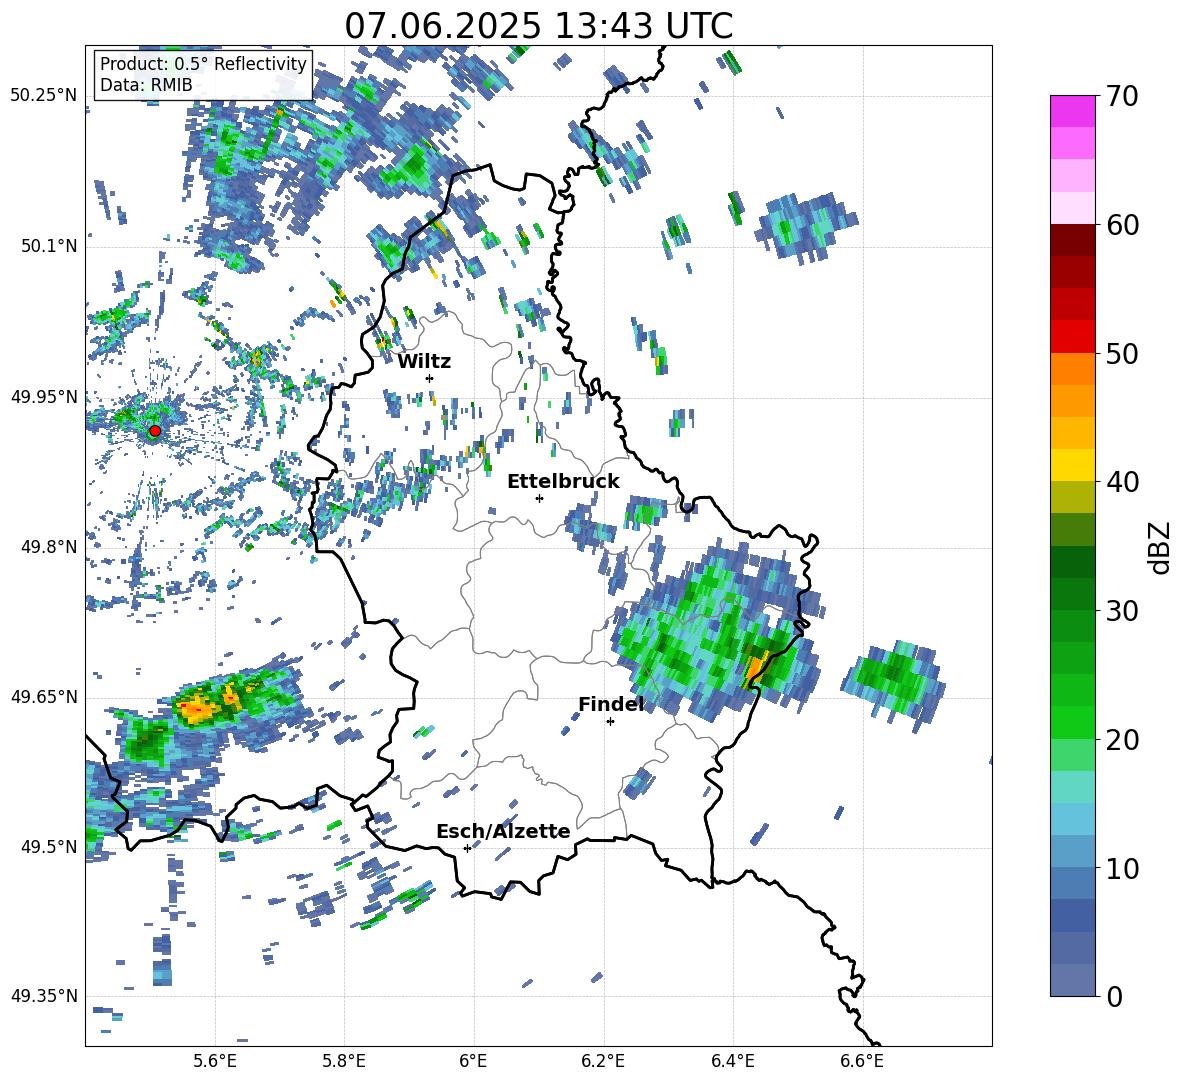Click the 0 value on colorbar
The image size is (1184, 1081).
[x=1114, y=997]
